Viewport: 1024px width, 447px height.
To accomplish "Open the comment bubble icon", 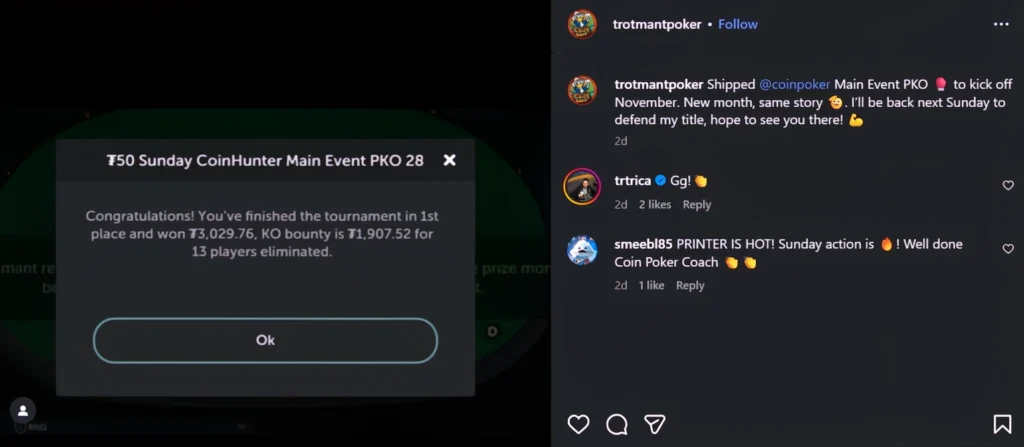I will click(x=616, y=425).
